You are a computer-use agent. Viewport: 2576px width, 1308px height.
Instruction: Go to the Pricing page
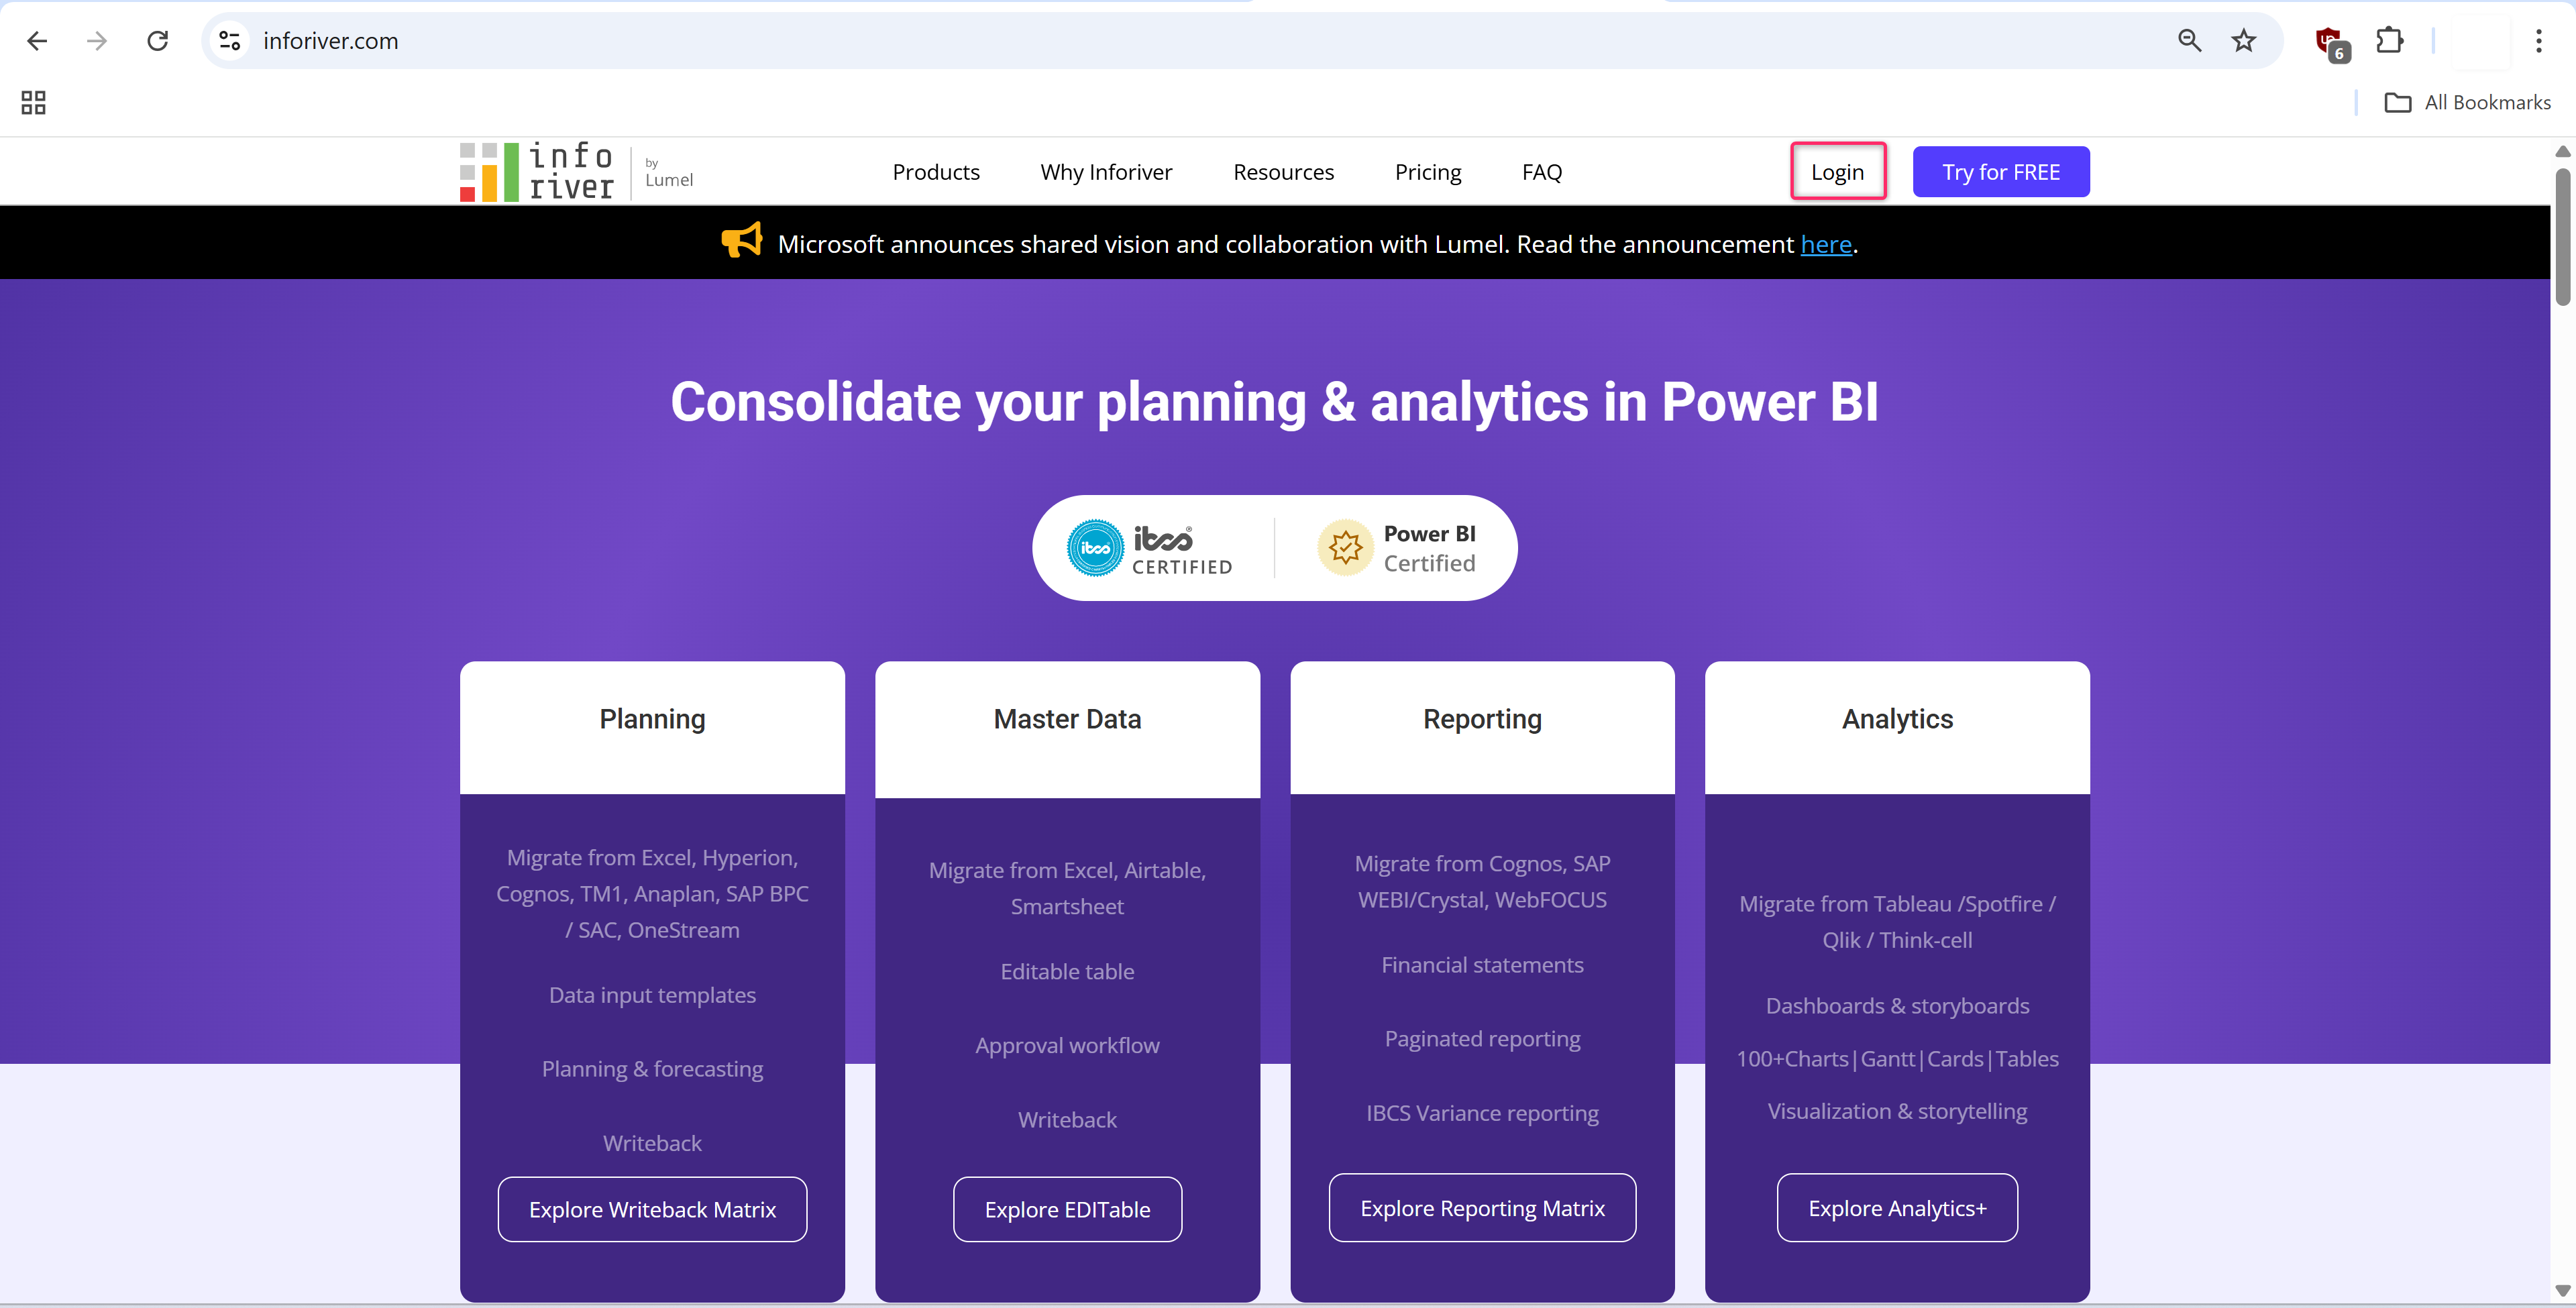coord(1427,172)
